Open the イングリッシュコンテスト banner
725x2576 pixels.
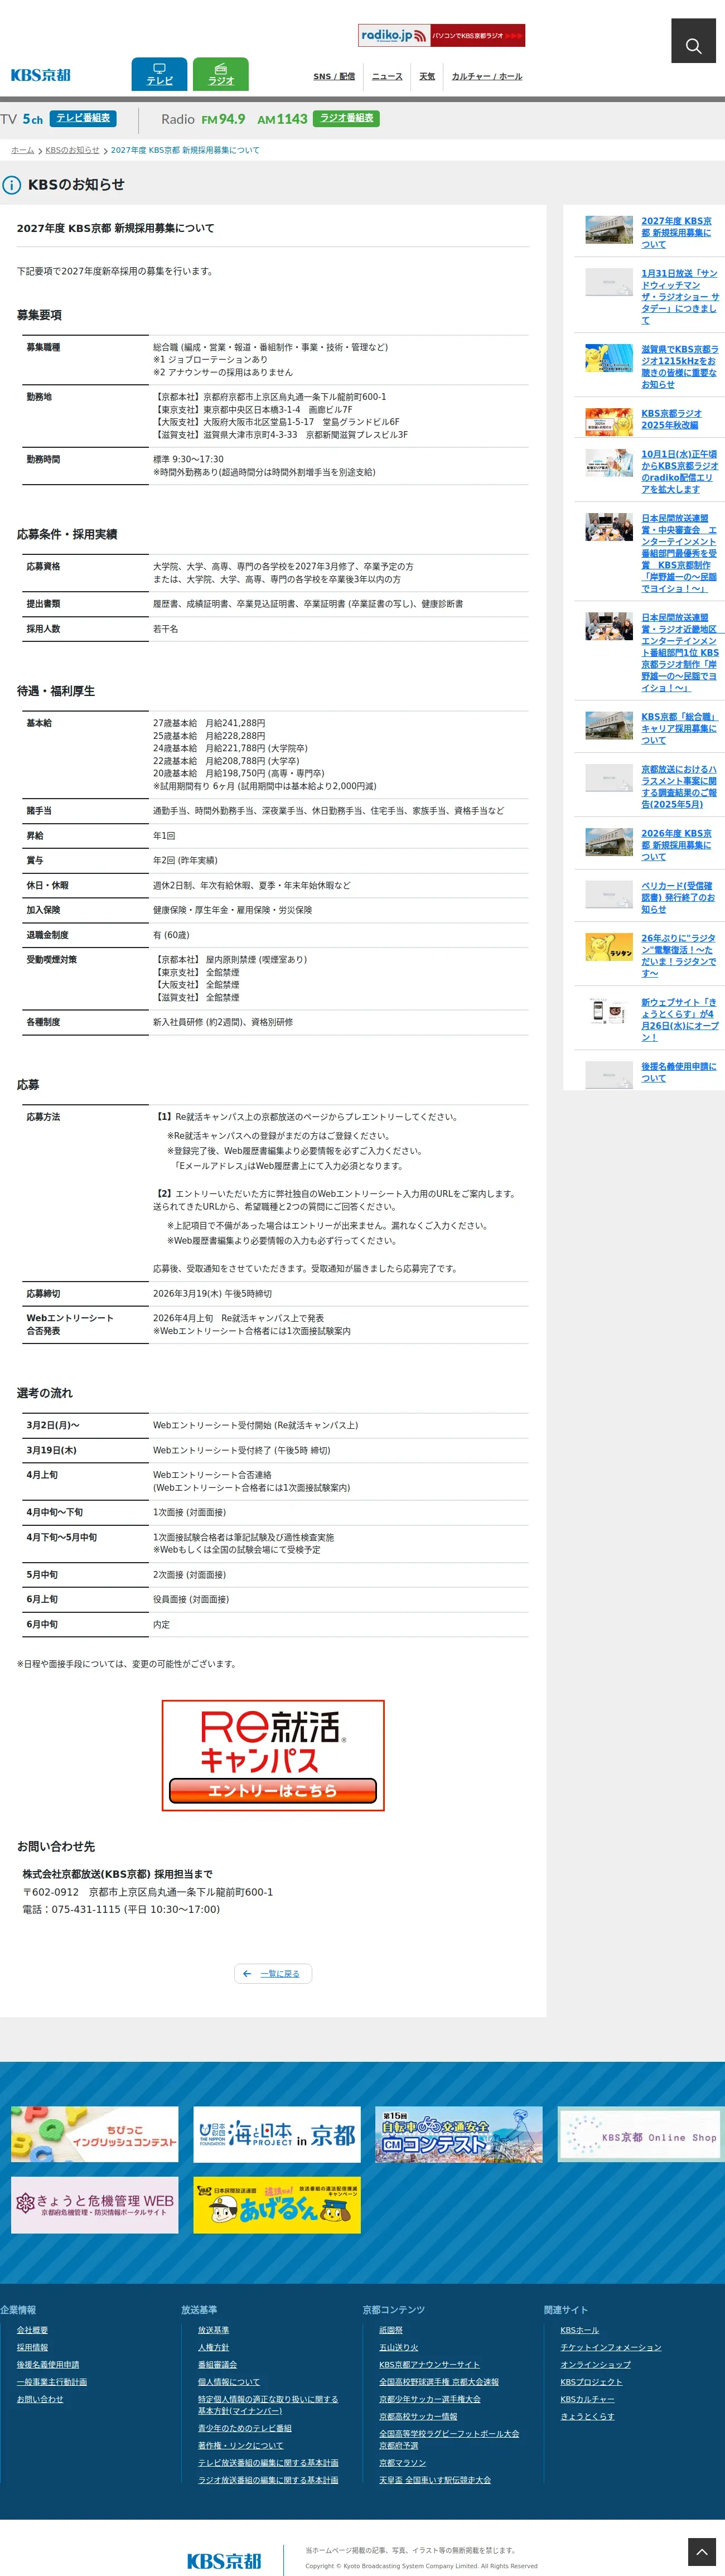95,2134
